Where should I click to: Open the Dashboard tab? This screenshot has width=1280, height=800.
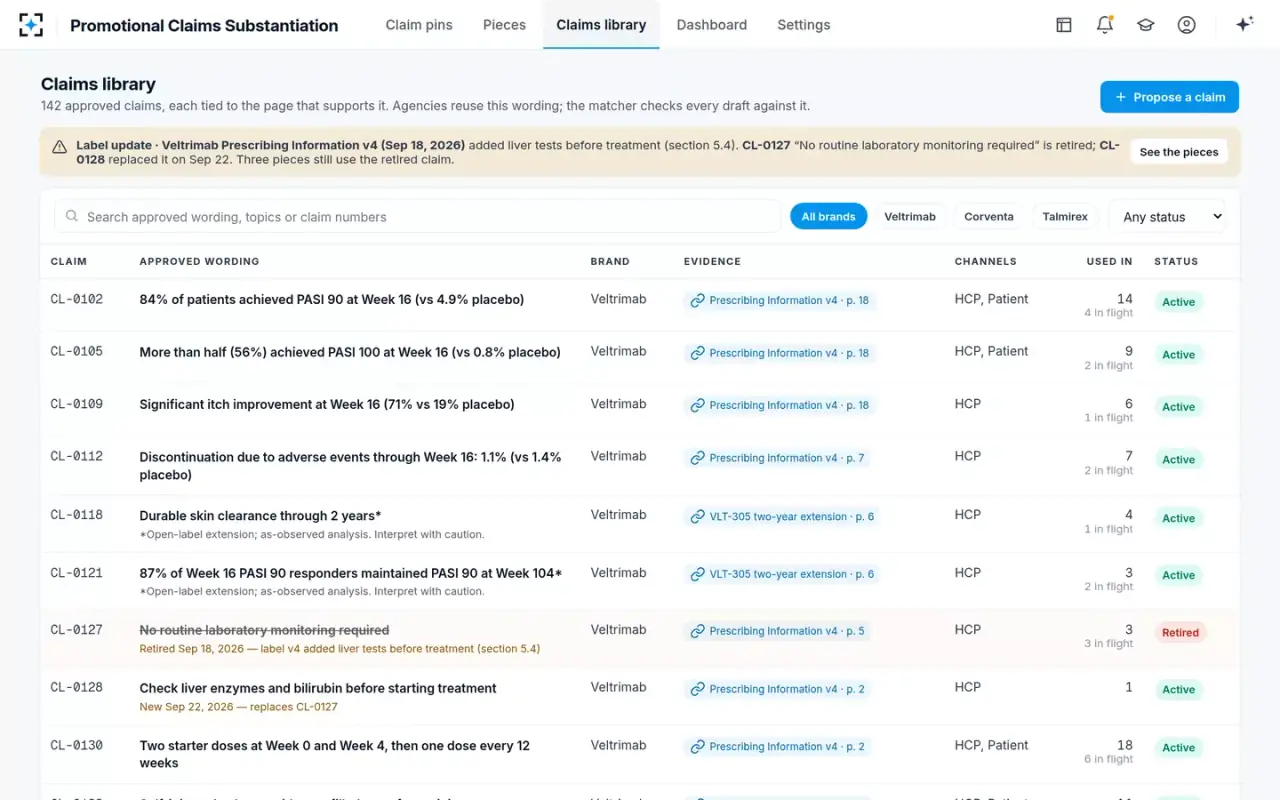coord(712,25)
